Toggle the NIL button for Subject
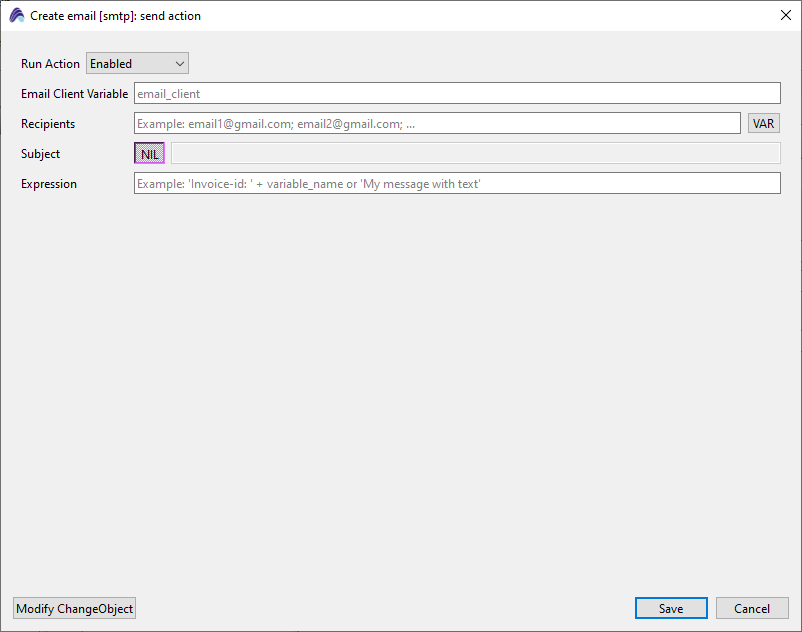Viewport: 802px width, 632px height. (149, 154)
